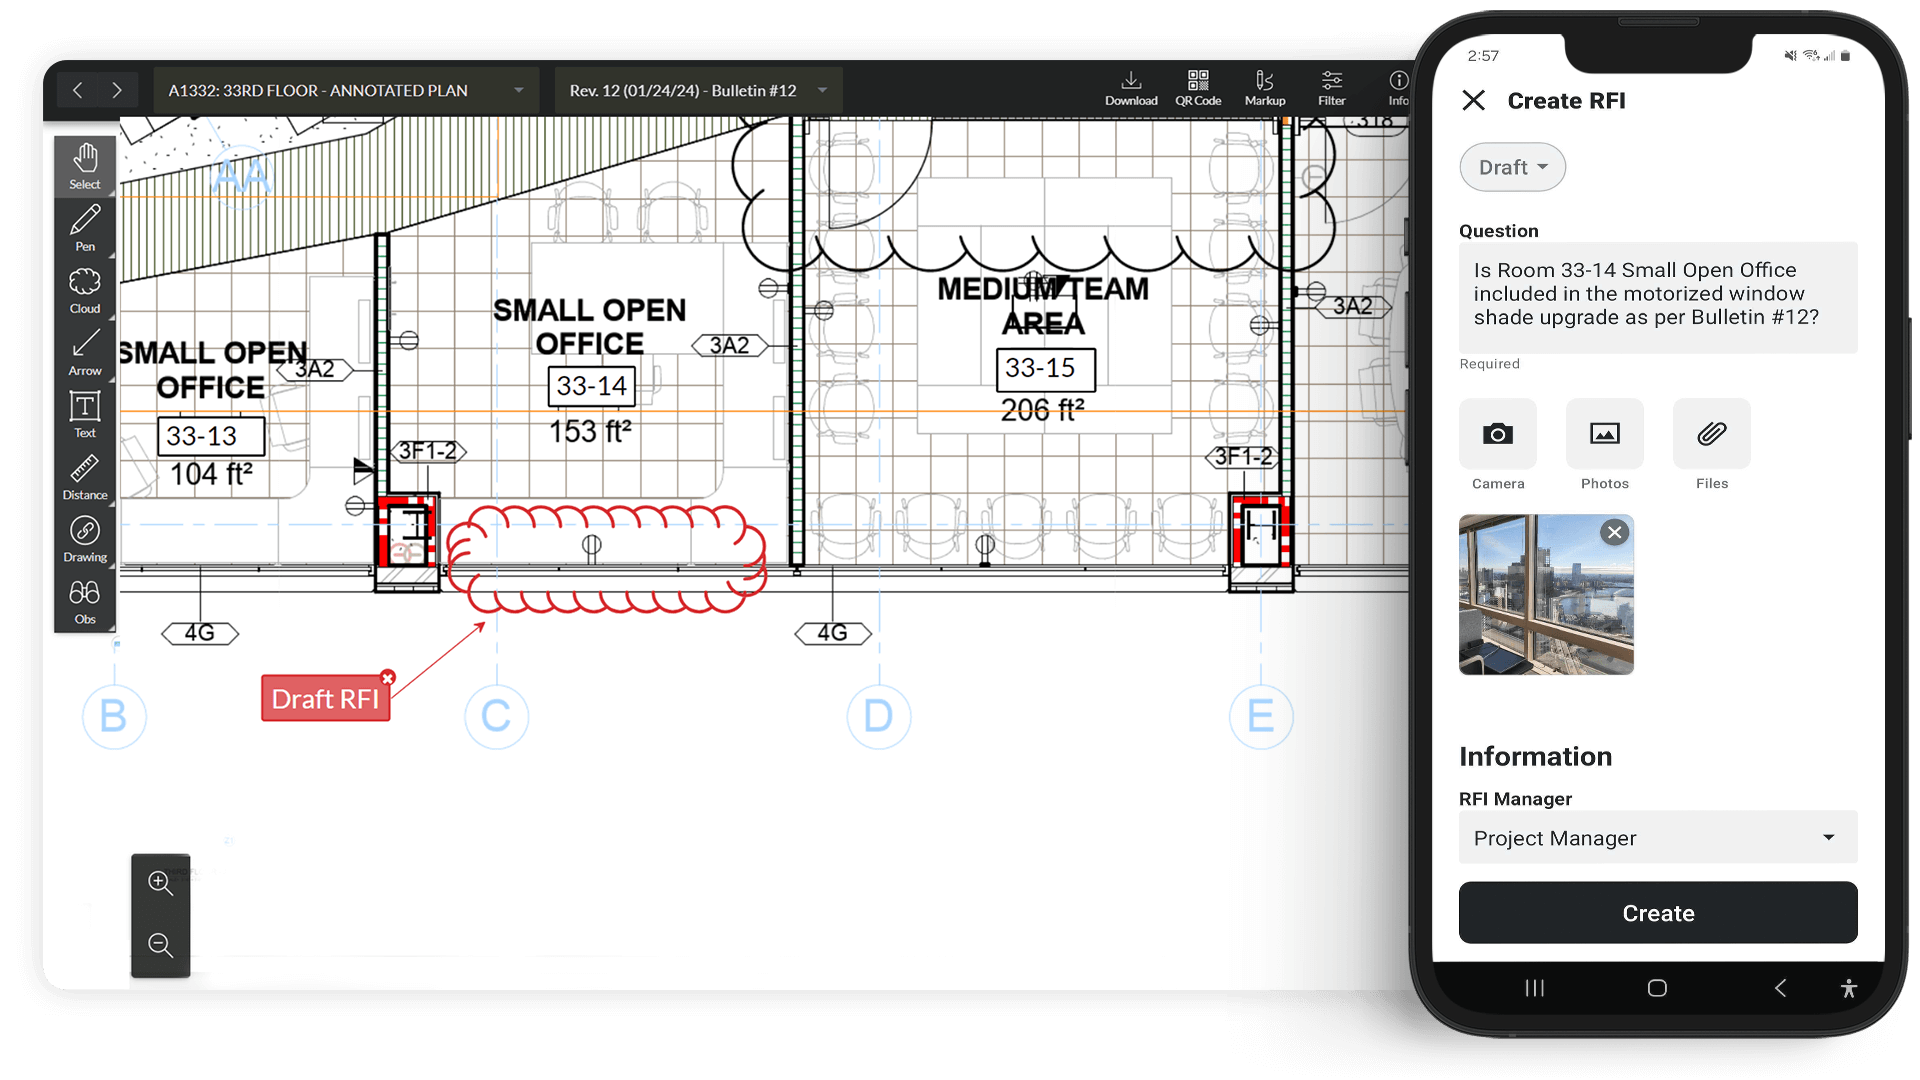Expand the Draft status dropdown
Screen dimensions: 1920x1080
pos(1513,166)
